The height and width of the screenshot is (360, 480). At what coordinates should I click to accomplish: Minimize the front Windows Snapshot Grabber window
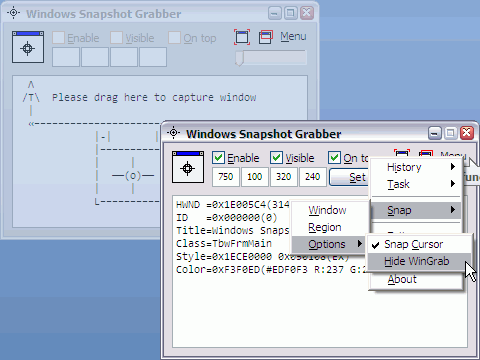(x=435, y=133)
